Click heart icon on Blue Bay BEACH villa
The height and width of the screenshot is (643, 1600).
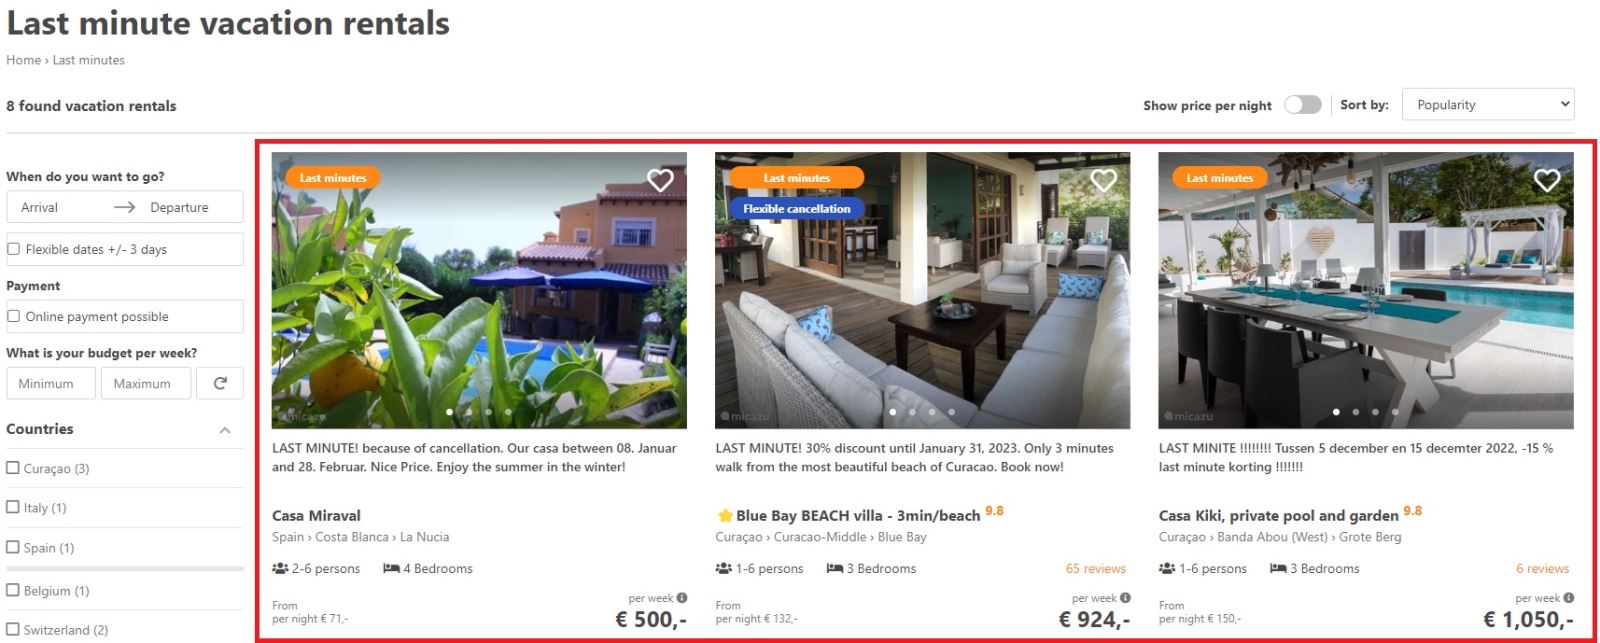tap(1103, 180)
